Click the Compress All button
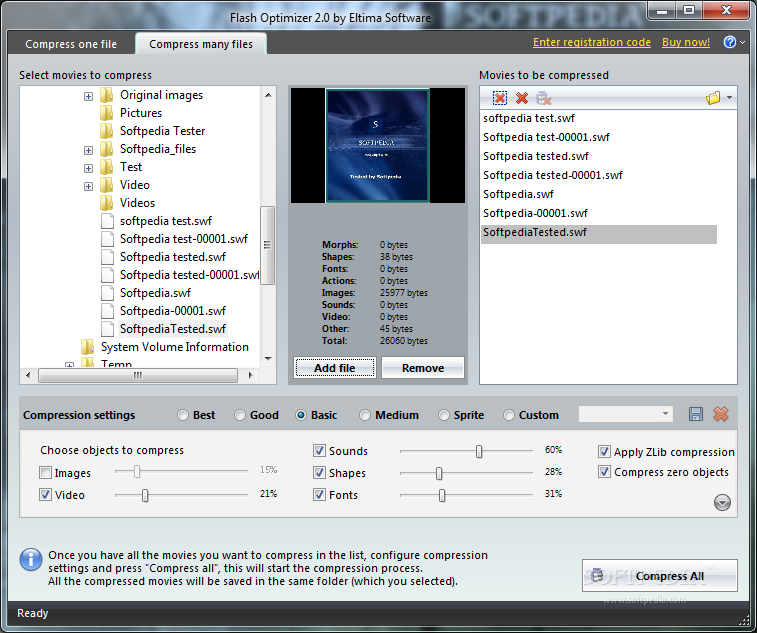 (x=659, y=576)
